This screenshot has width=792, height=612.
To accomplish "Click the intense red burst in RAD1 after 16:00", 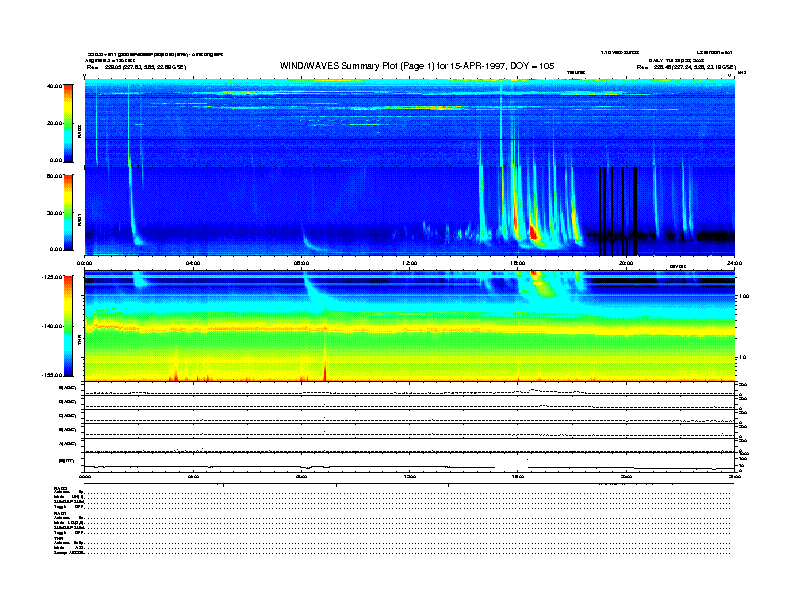I will pos(533,233).
